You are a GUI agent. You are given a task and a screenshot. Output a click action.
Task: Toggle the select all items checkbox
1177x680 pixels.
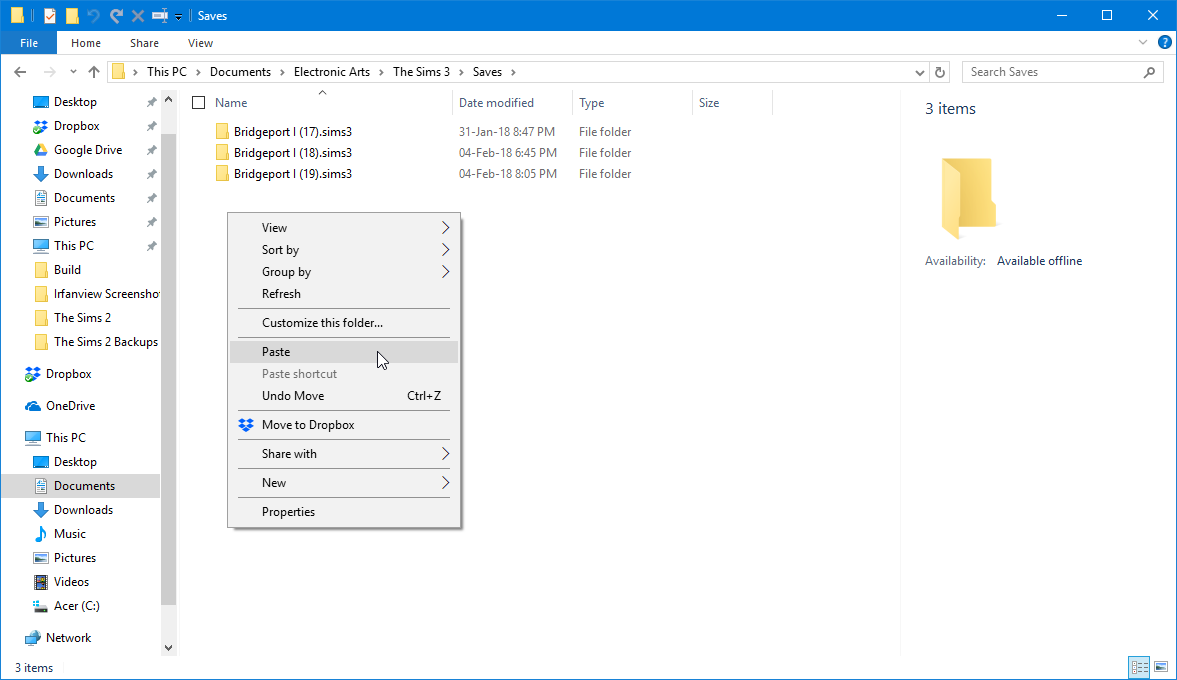click(x=198, y=103)
